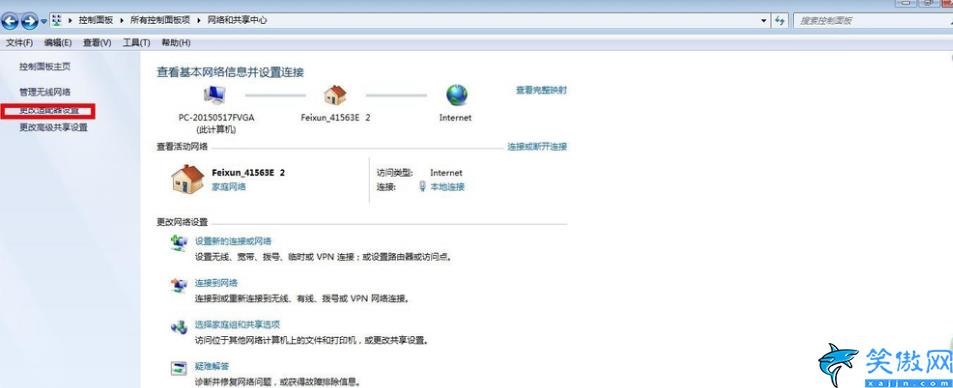953x388 pixels.
Task: Click the network icon in address bar
Action: point(57,20)
